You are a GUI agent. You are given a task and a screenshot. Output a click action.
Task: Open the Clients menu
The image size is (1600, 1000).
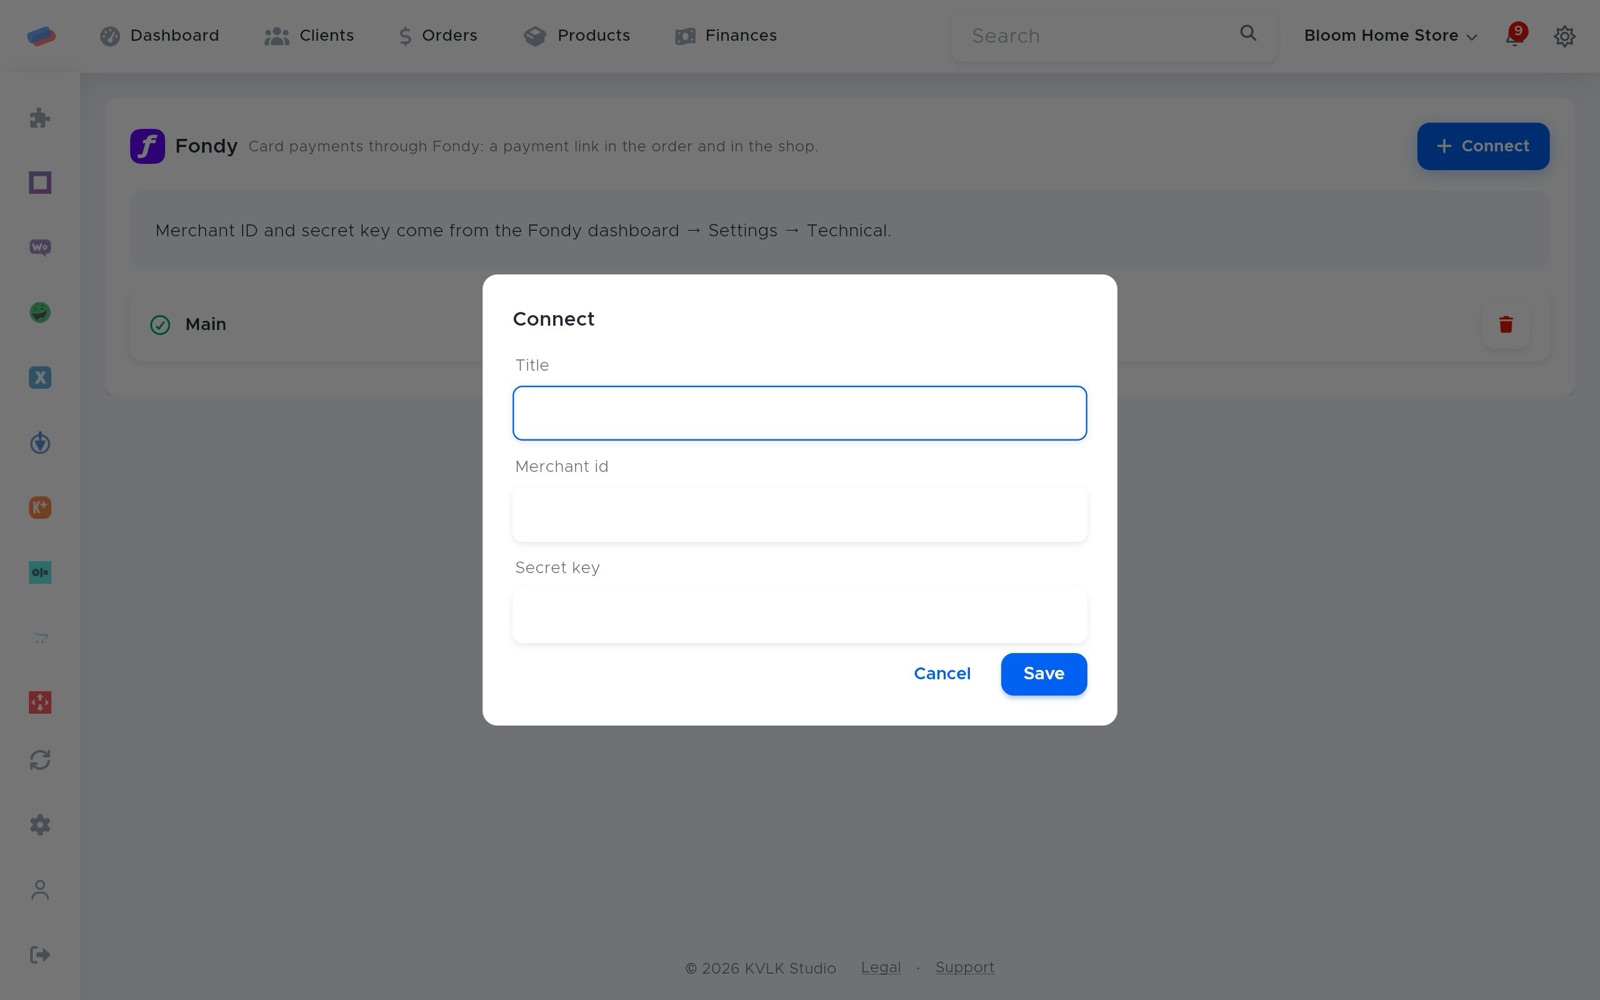pos(309,36)
